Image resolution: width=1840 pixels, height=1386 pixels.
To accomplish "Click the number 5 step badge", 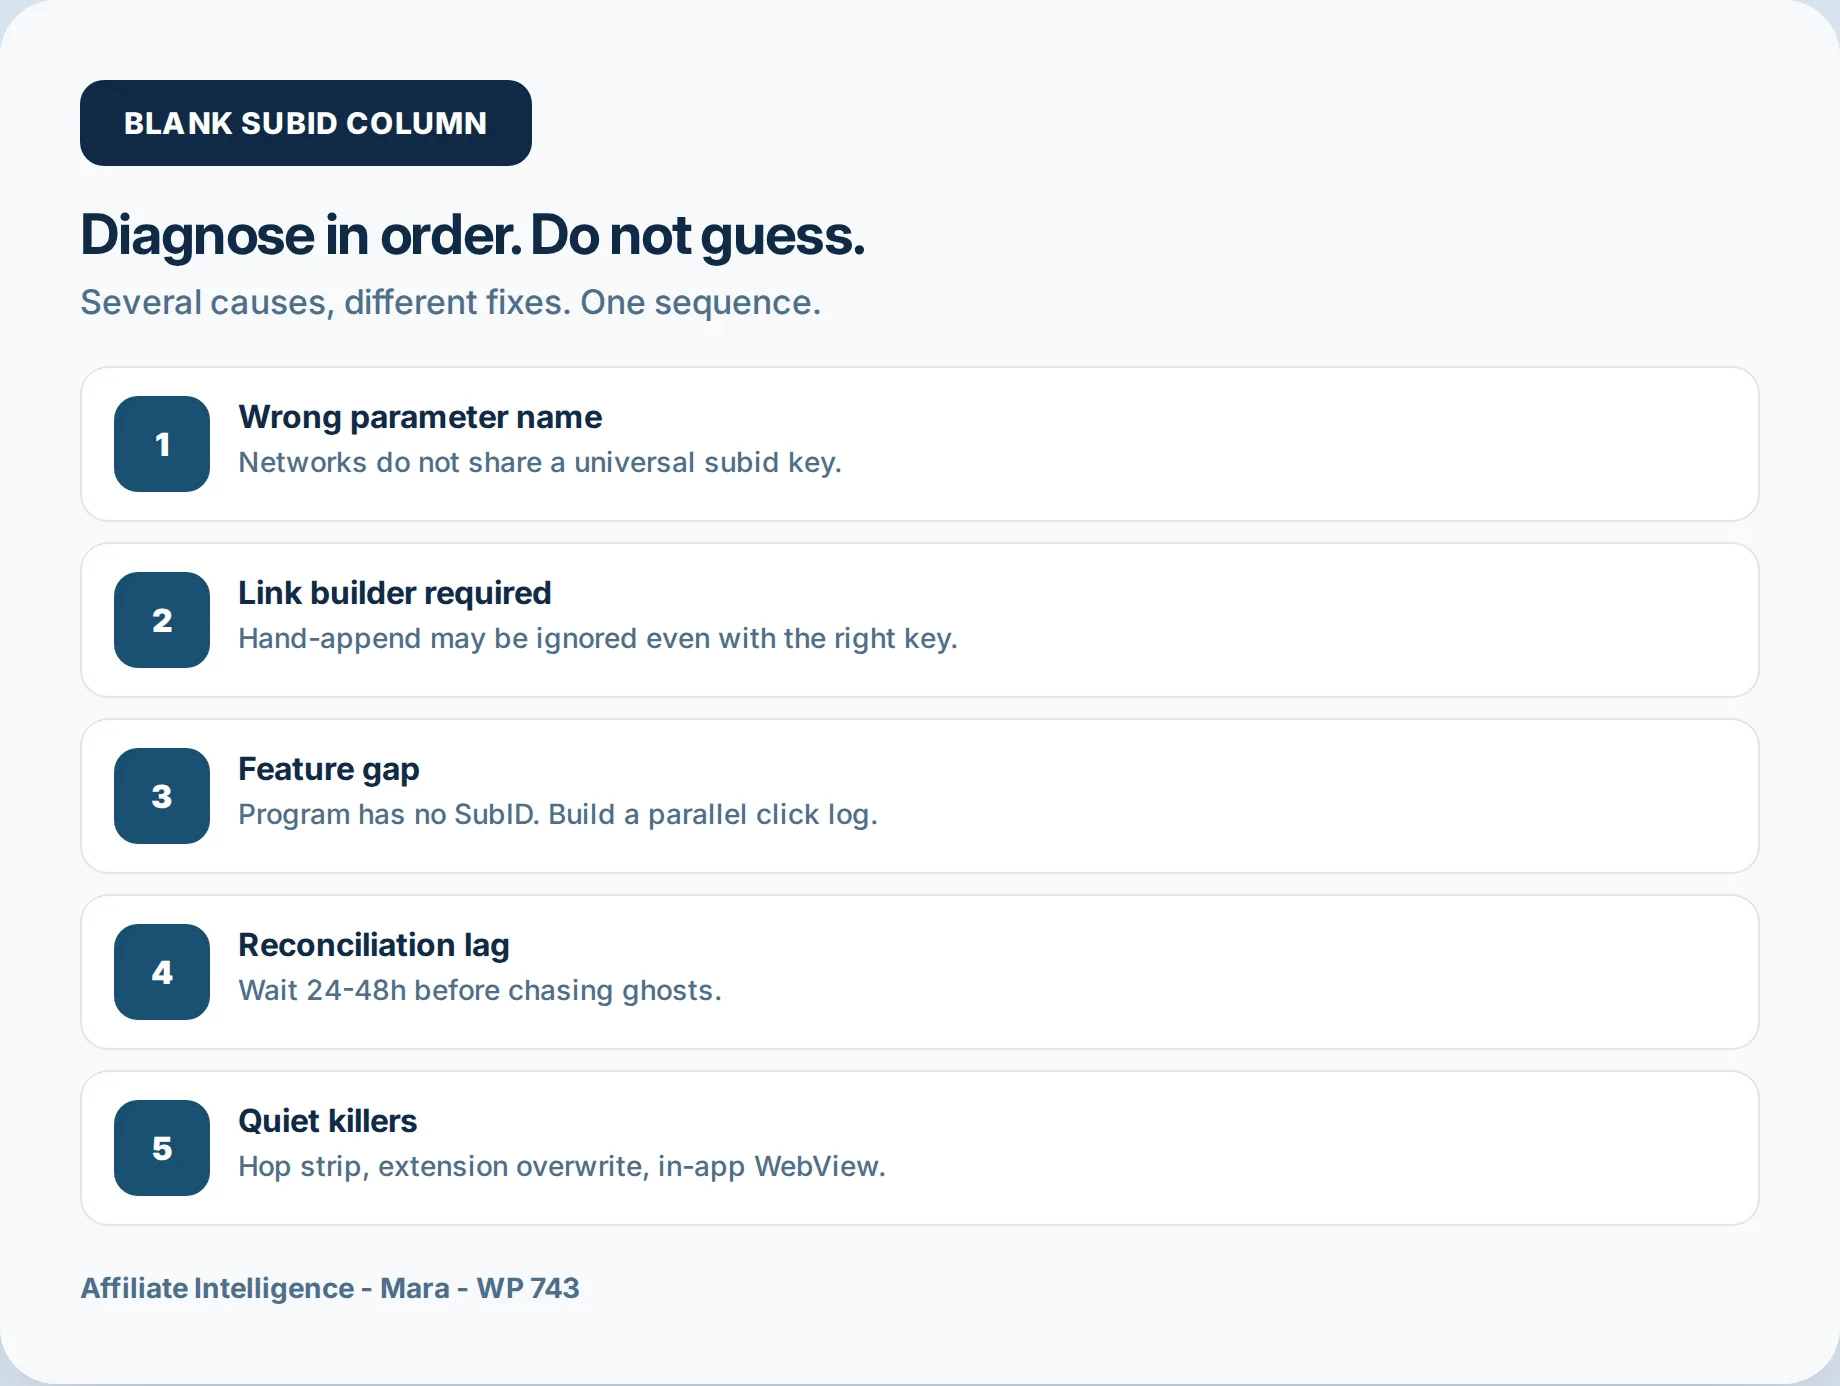I will pos(162,1148).
